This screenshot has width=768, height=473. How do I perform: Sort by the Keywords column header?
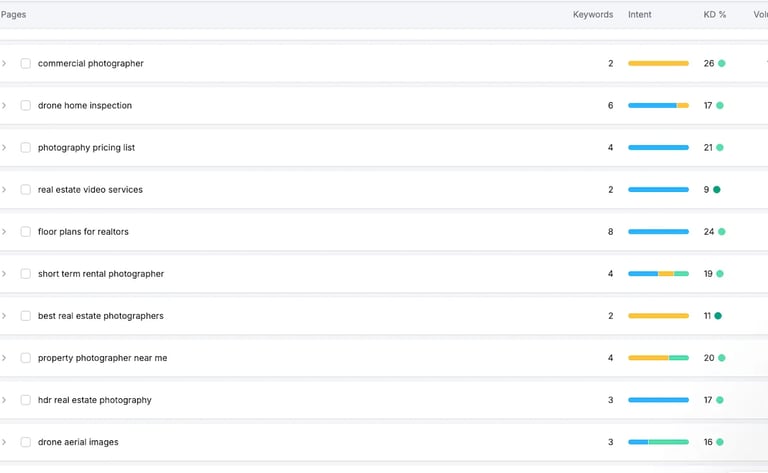pyautogui.click(x=593, y=15)
